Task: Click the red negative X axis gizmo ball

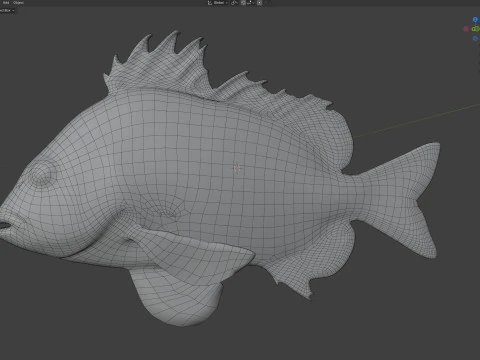Action: click(466, 29)
